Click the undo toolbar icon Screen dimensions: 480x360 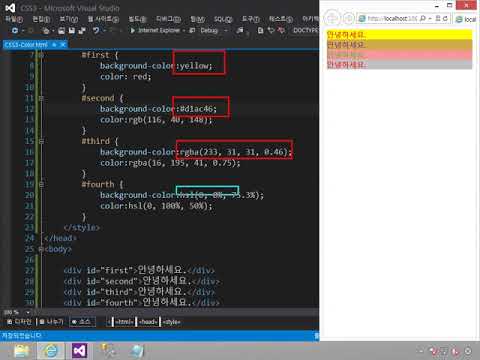(96, 30)
